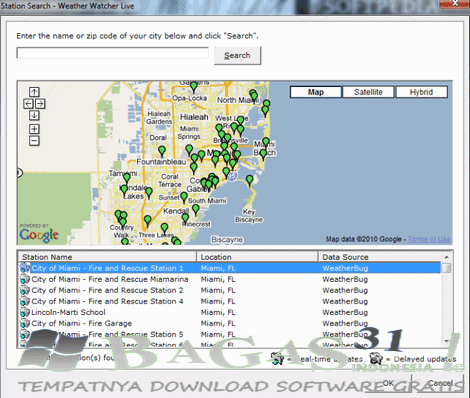
Task: Click scroll-up arrow of station list
Action: [446, 257]
